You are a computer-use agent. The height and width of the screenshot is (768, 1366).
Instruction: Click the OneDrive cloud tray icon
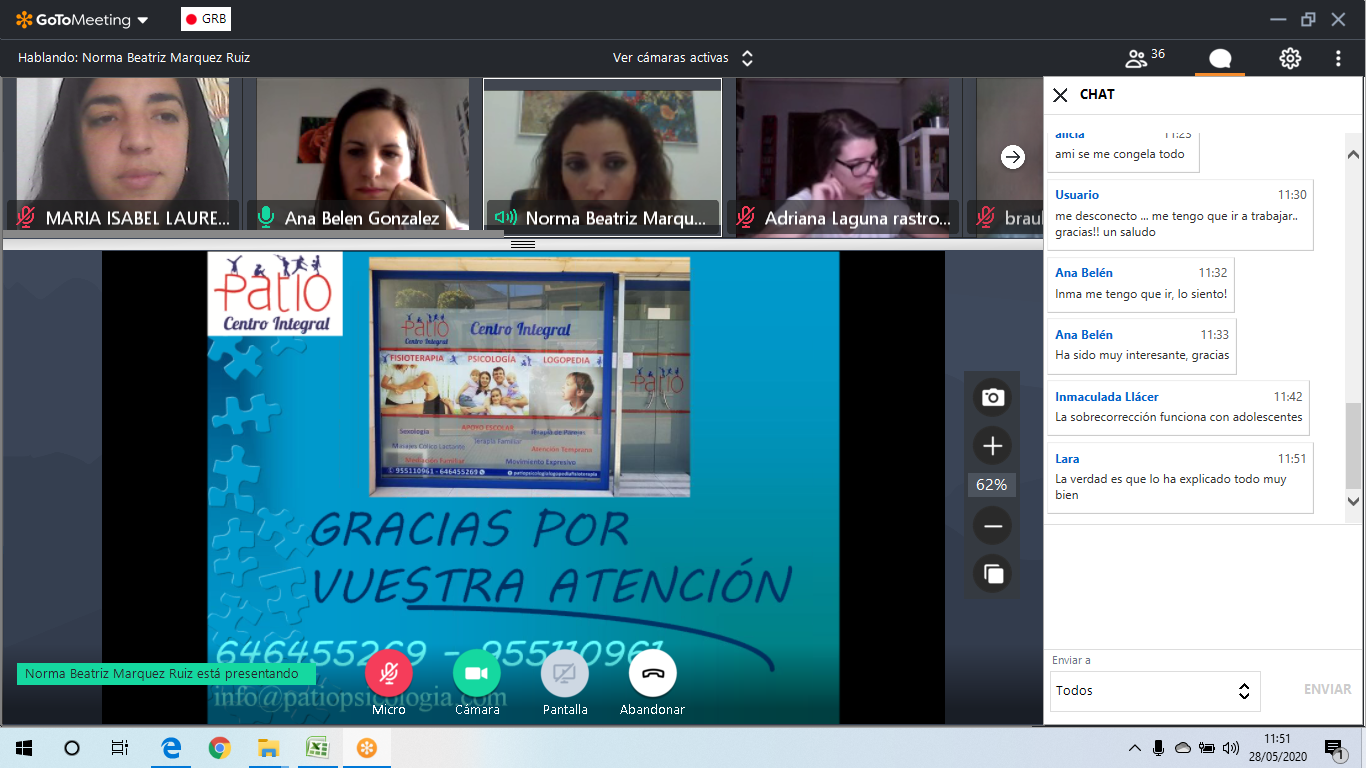point(1183,748)
